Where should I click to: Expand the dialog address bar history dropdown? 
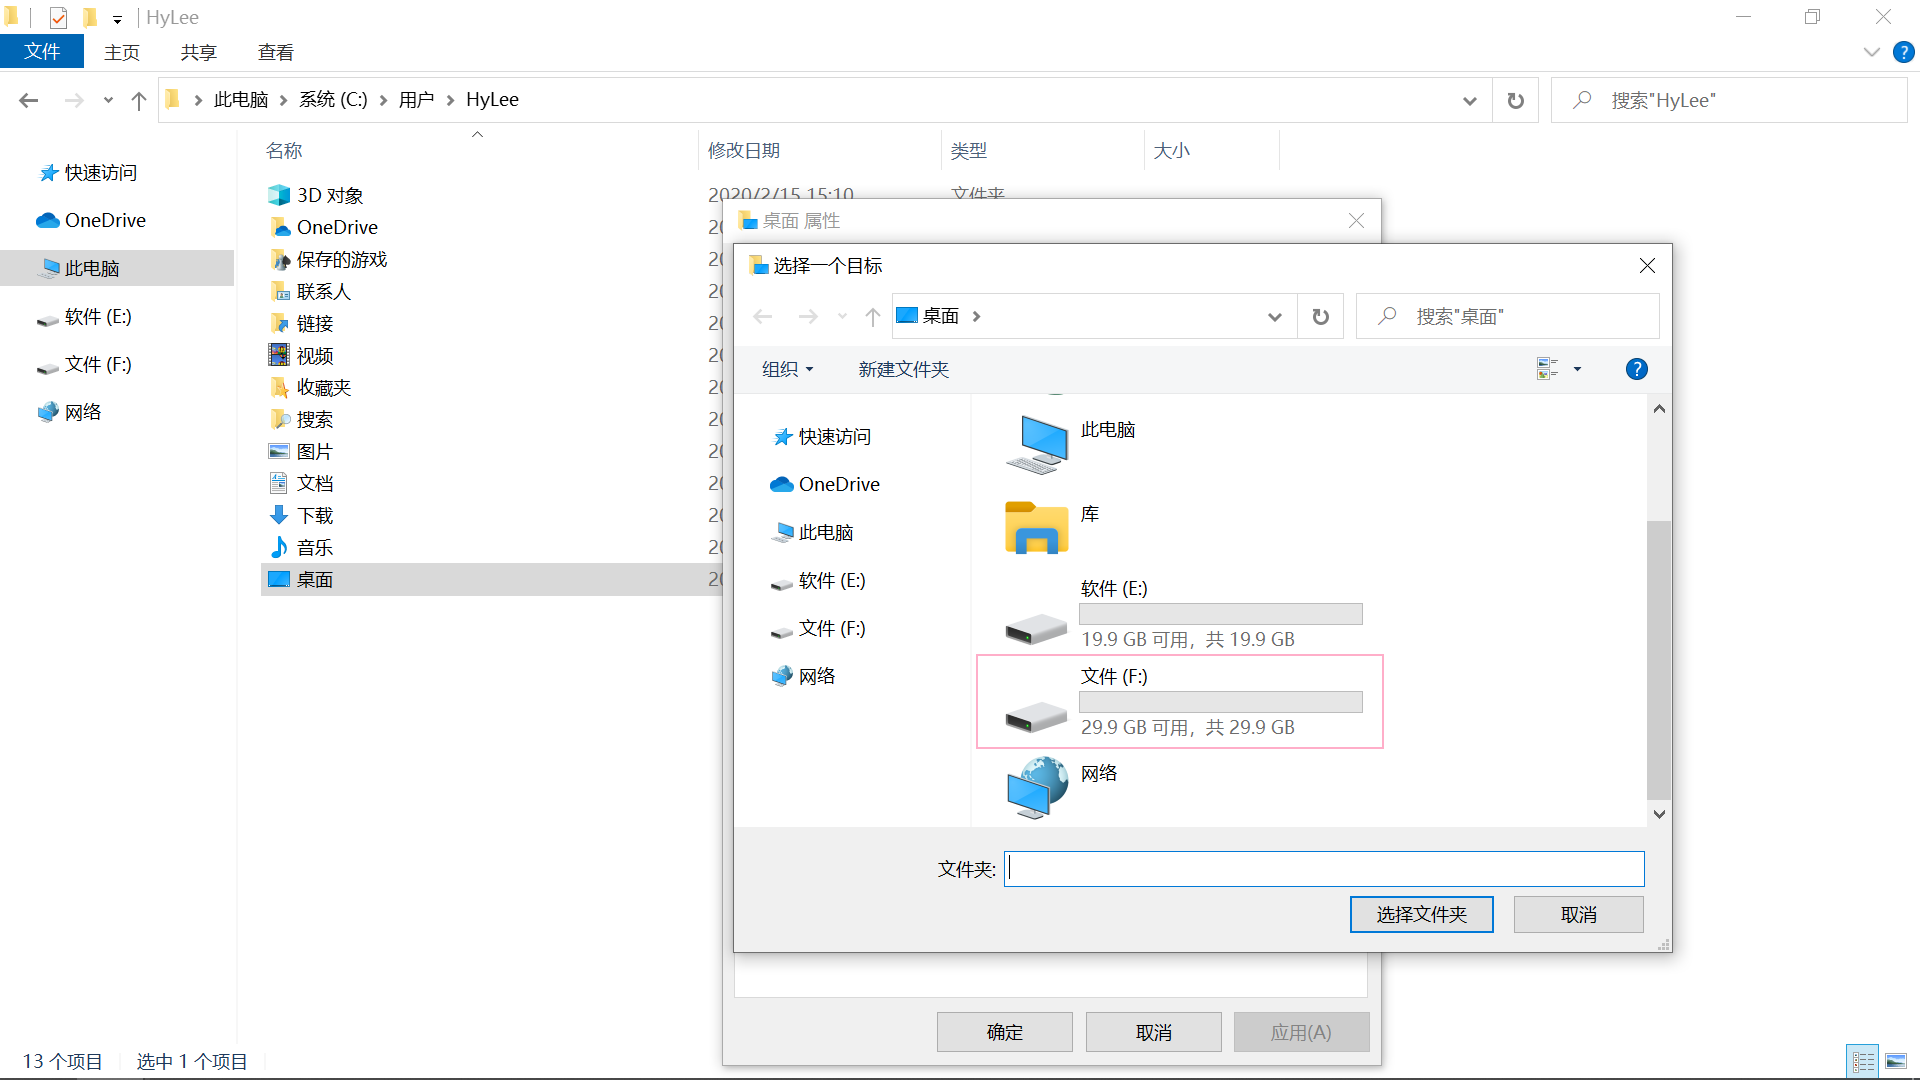(x=1274, y=317)
